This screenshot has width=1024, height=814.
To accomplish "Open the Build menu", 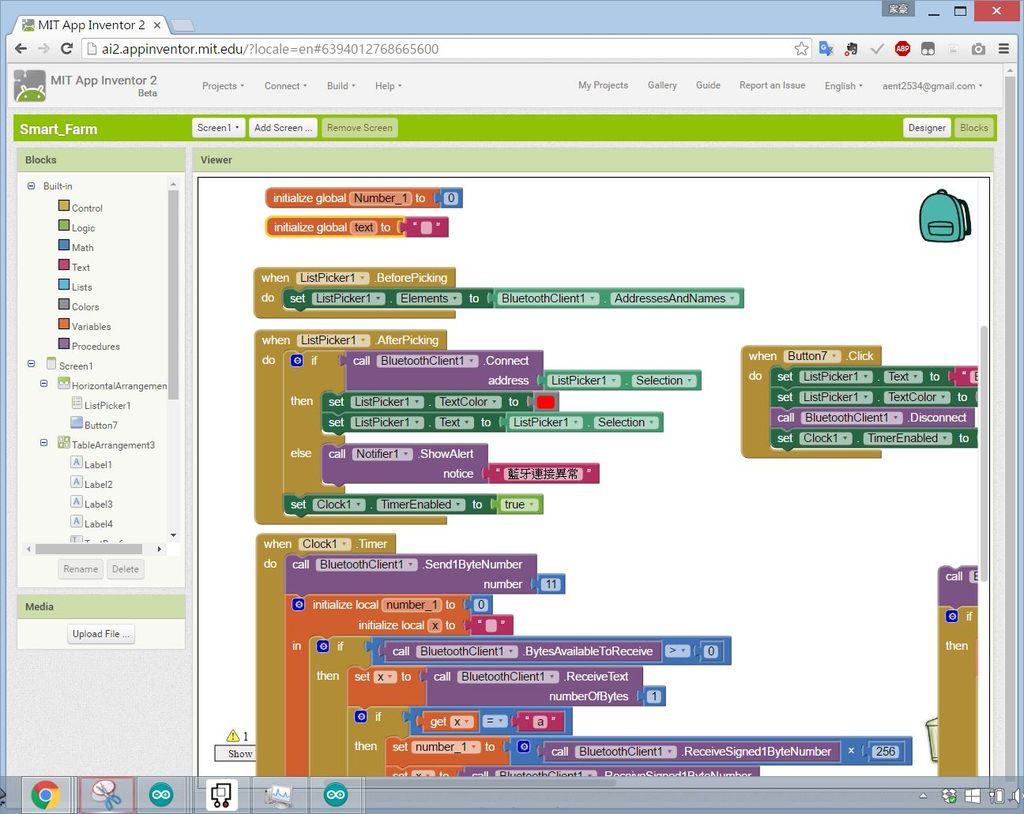I will [341, 86].
